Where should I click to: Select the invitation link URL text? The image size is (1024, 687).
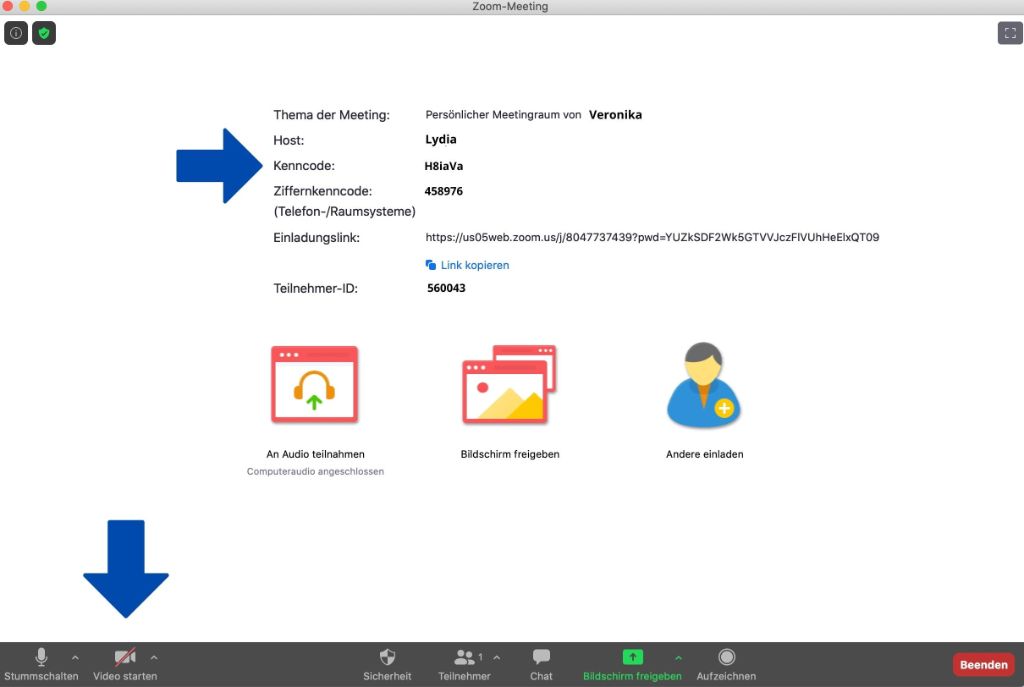point(652,237)
